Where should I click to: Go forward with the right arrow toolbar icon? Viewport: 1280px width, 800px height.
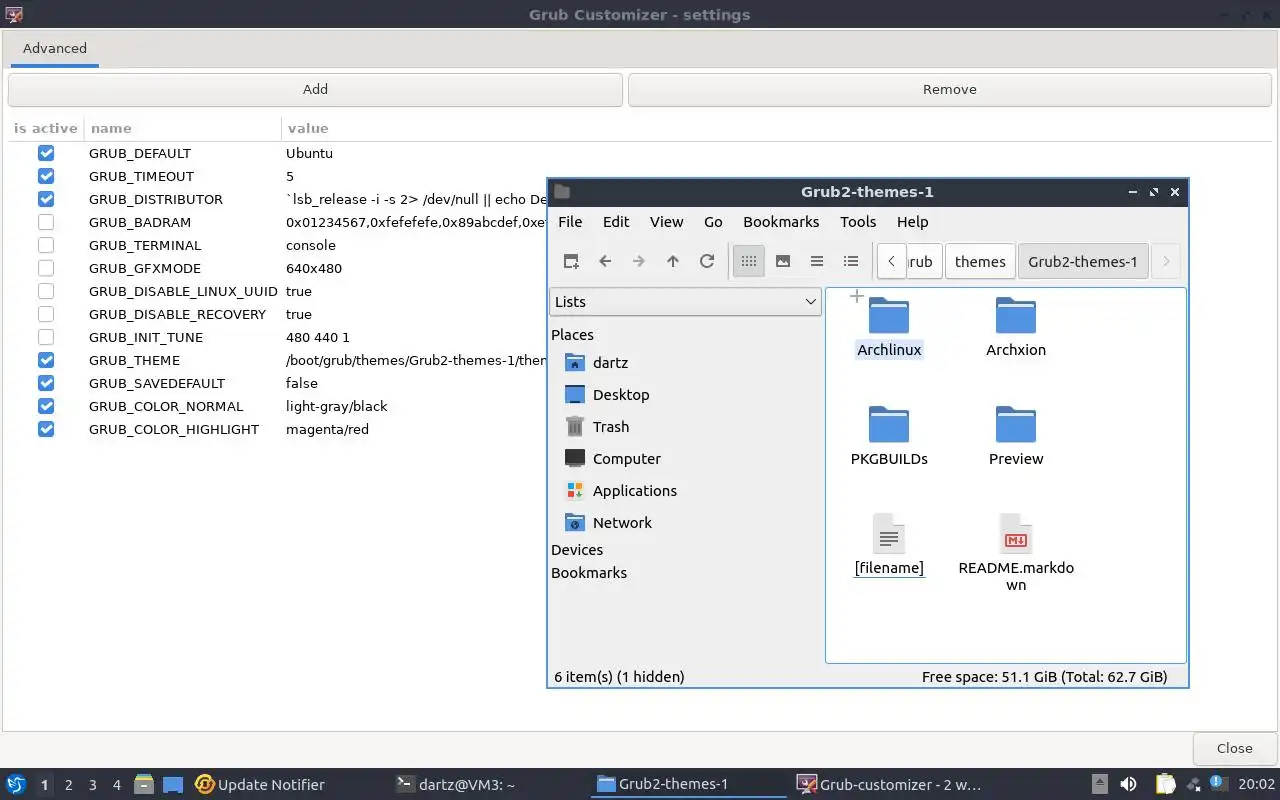[639, 261]
